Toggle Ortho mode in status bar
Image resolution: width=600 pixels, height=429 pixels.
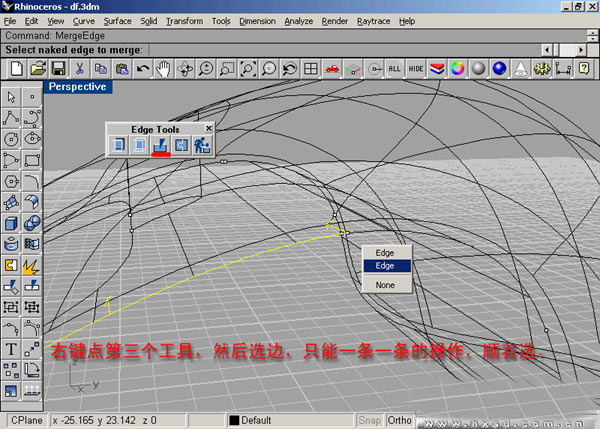pos(400,420)
